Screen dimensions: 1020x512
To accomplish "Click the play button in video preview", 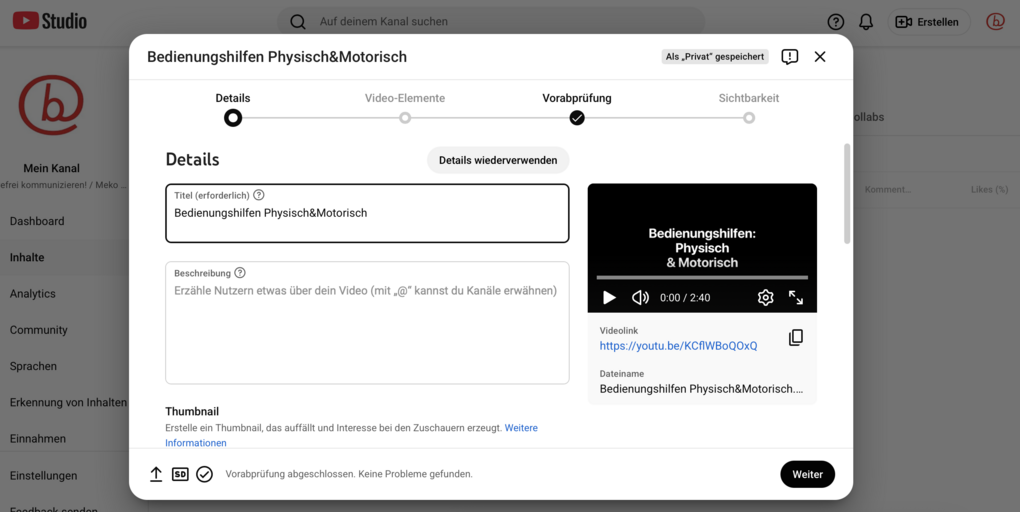I will [609, 298].
